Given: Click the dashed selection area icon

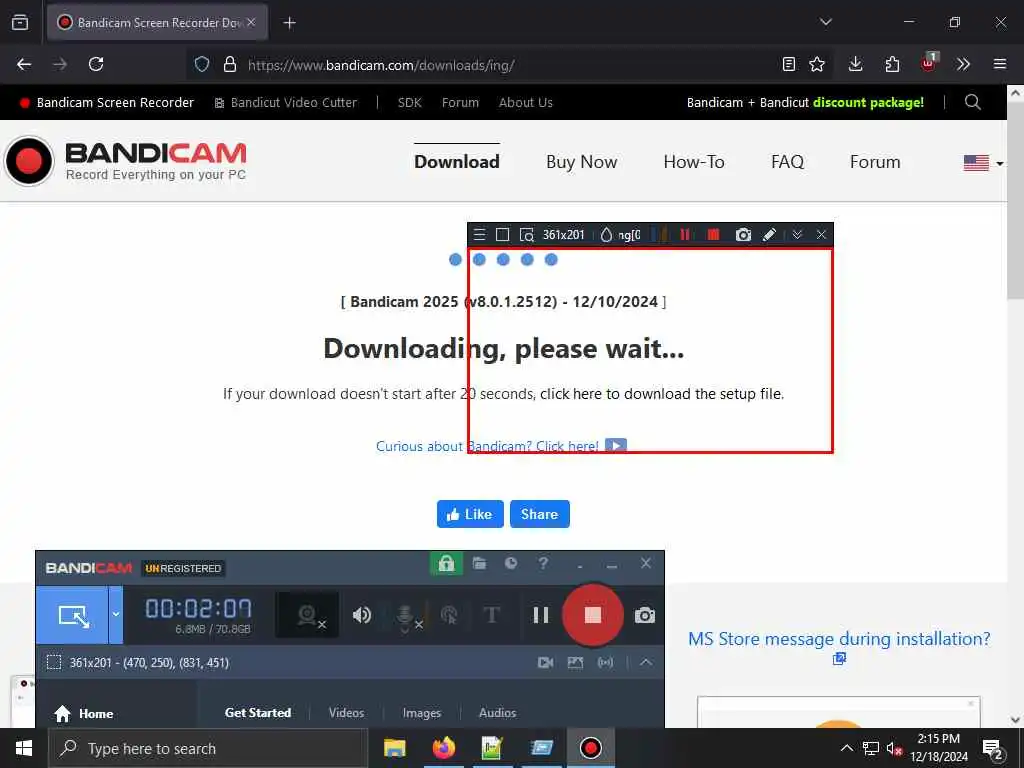Looking at the screenshot, I should click(54, 663).
